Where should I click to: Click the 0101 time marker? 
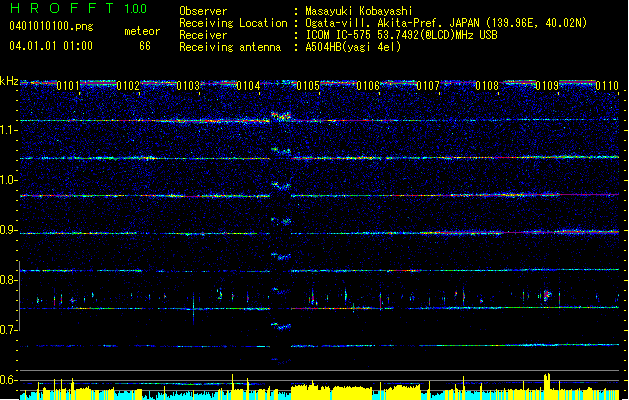coord(68,85)
